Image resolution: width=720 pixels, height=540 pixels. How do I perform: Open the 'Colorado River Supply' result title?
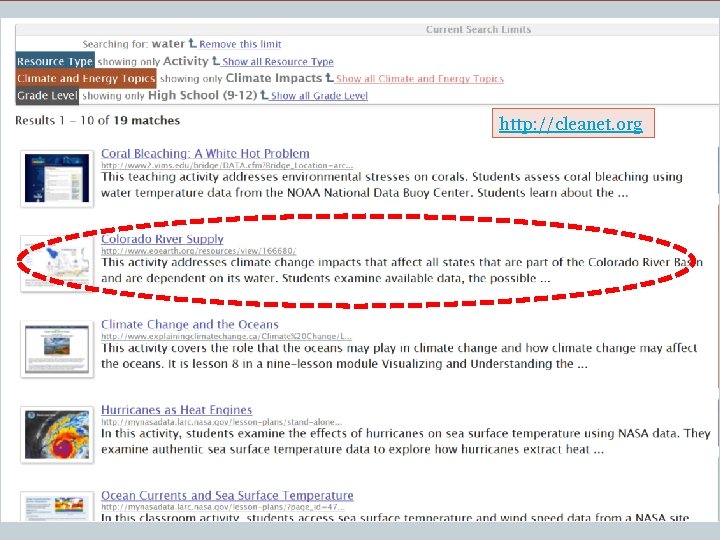162,239
